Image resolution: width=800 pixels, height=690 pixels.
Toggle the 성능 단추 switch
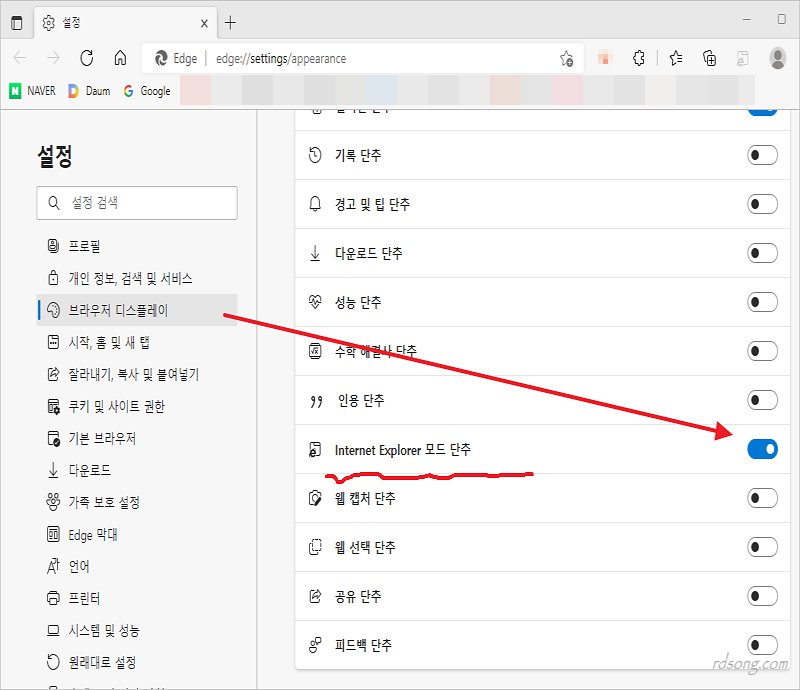[762, 302]
